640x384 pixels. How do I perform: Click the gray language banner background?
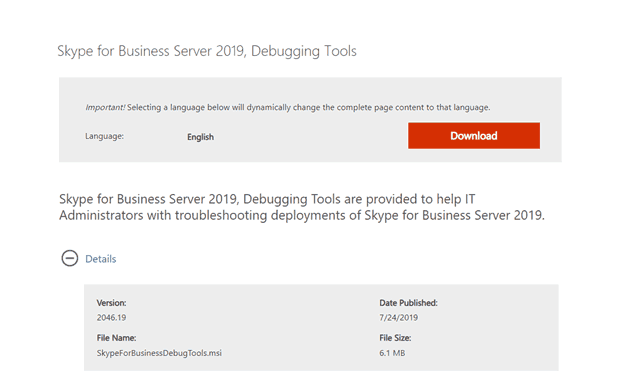coord(310,120)
